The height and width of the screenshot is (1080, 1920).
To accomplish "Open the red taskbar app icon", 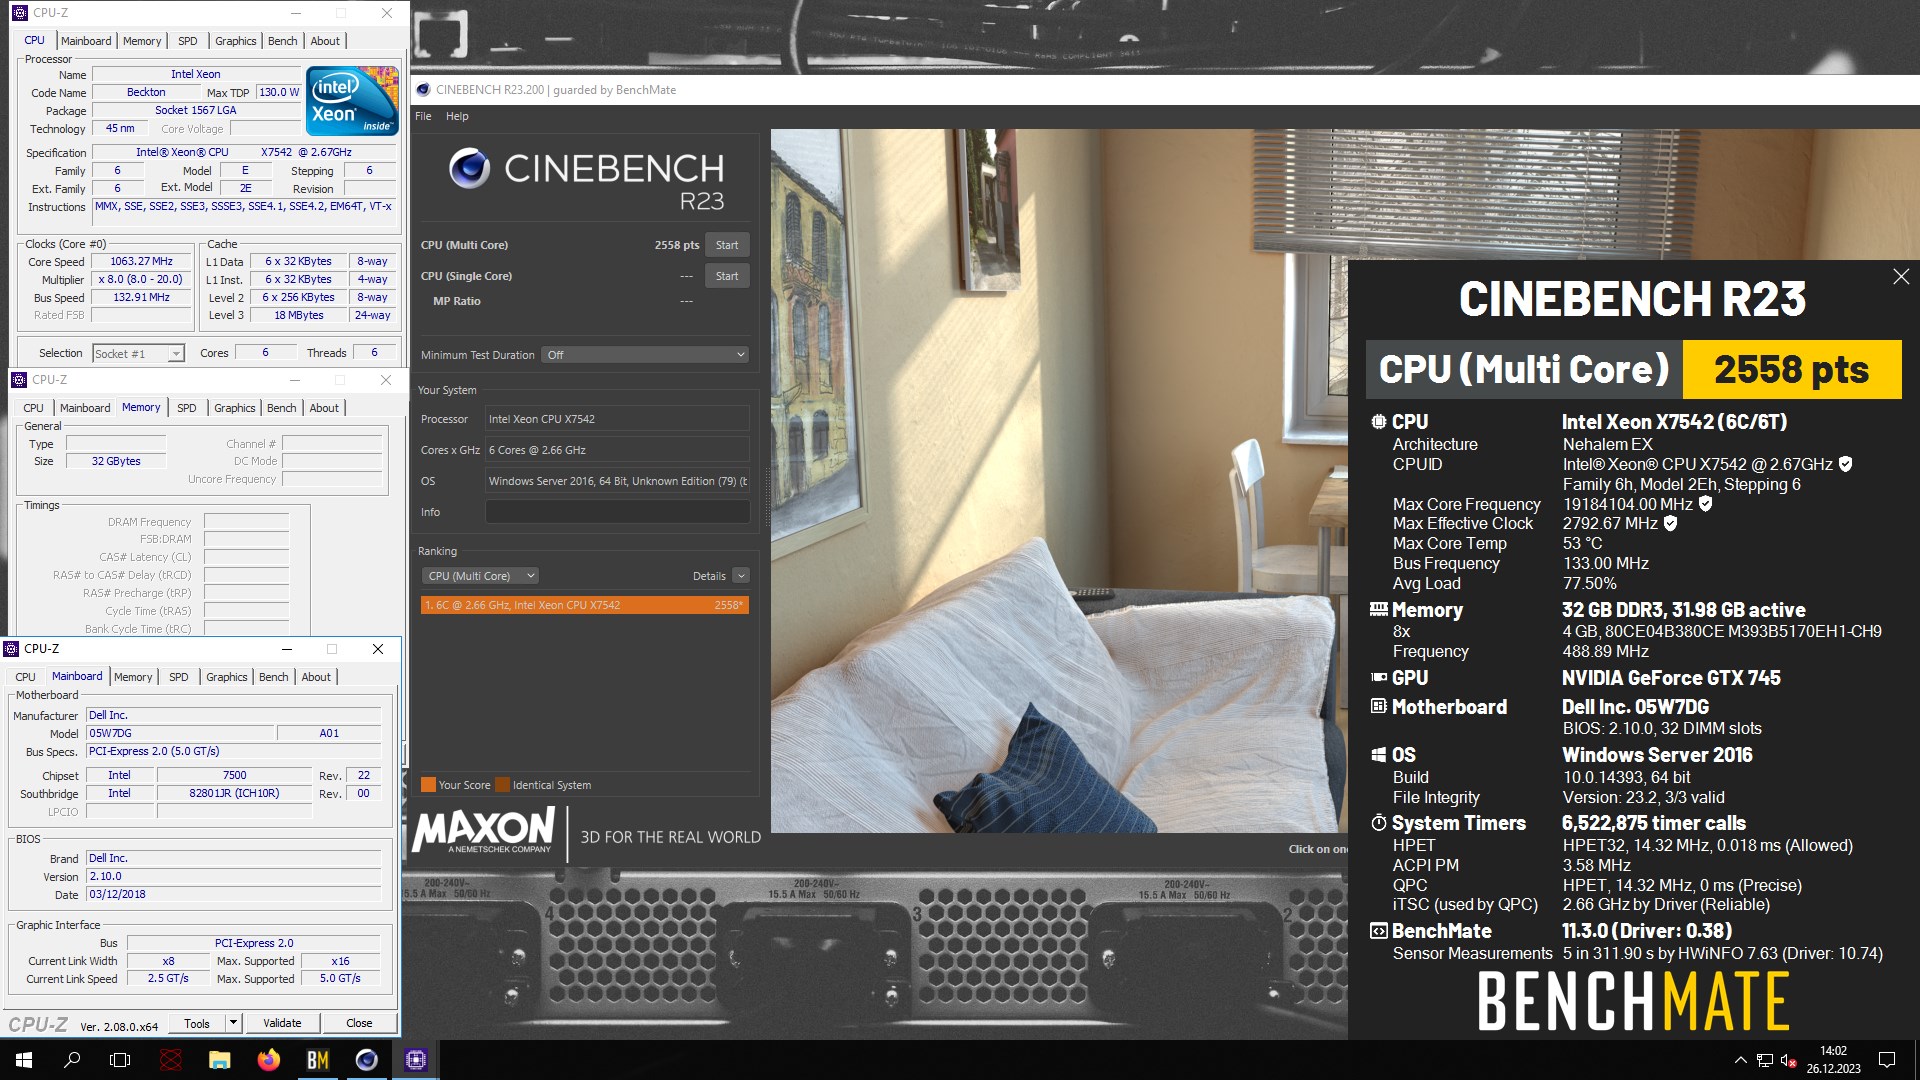I will [x=171, y=1060].
